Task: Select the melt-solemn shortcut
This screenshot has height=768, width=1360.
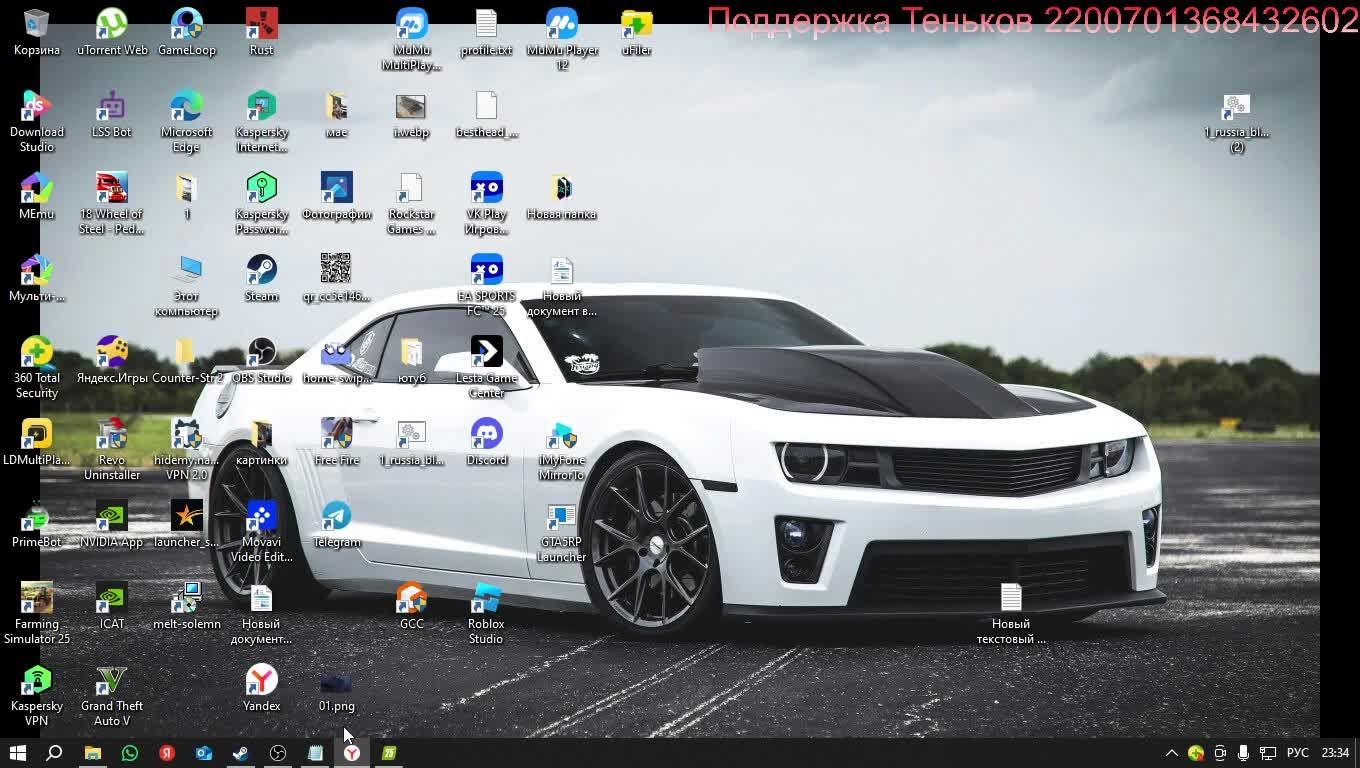Action: click(x=187, y=606)
